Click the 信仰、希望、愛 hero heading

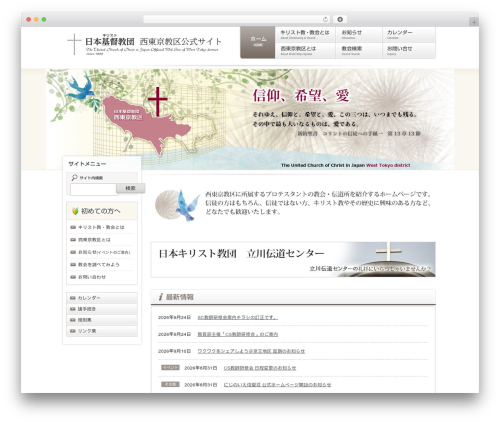tap(301, 96)
